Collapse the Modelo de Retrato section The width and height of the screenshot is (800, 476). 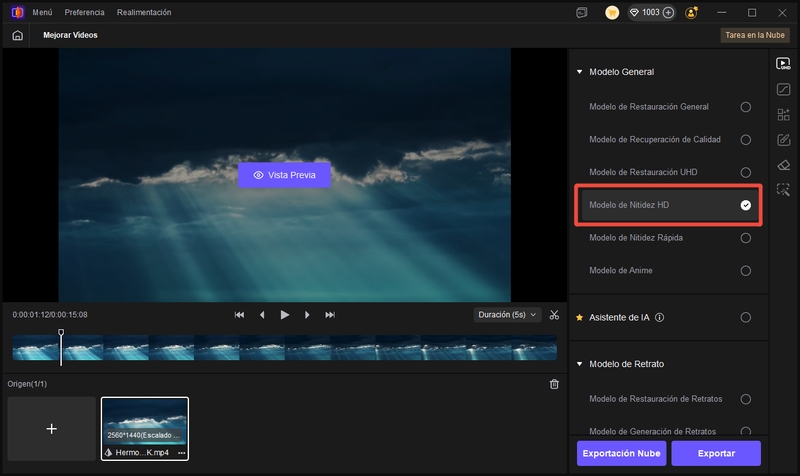pyautogui.click(x=579, y=364)
